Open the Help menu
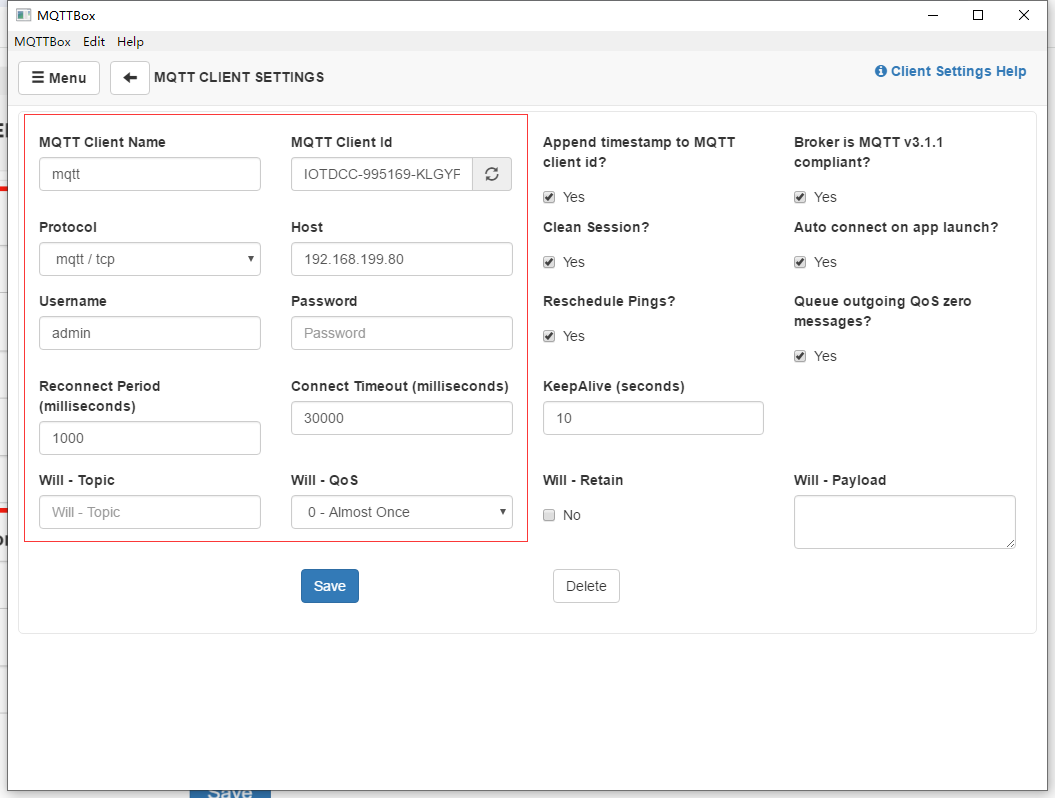 tap(131, 42)
